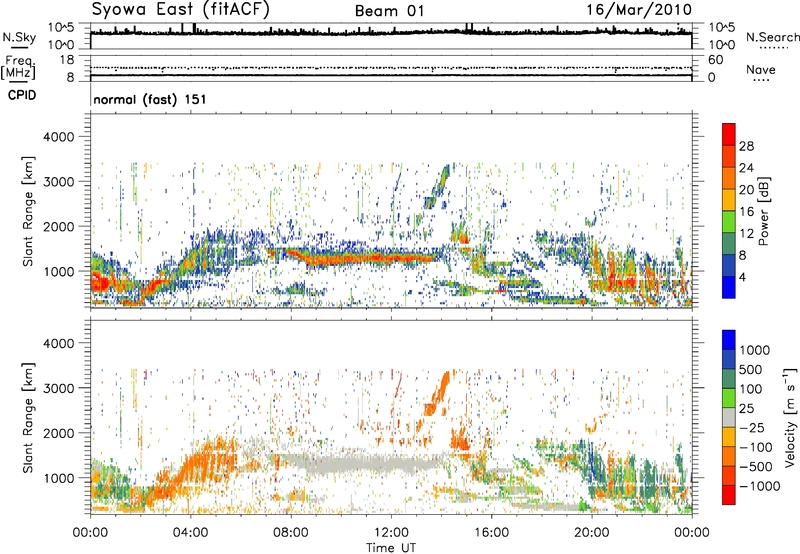Click 'Slant Range [km]' label of power panel
The height and width of the screenshot is (554, 800).
click(x=28, y=211)
